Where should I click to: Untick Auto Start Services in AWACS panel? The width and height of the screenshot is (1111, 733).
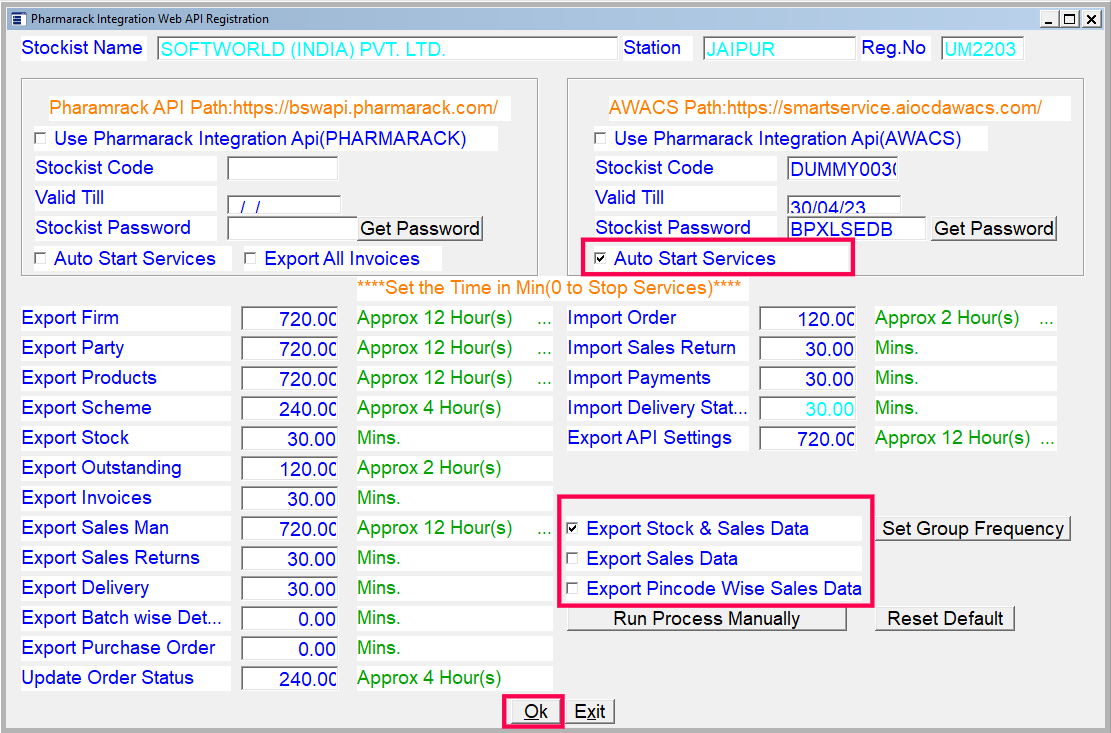(600, 258)
